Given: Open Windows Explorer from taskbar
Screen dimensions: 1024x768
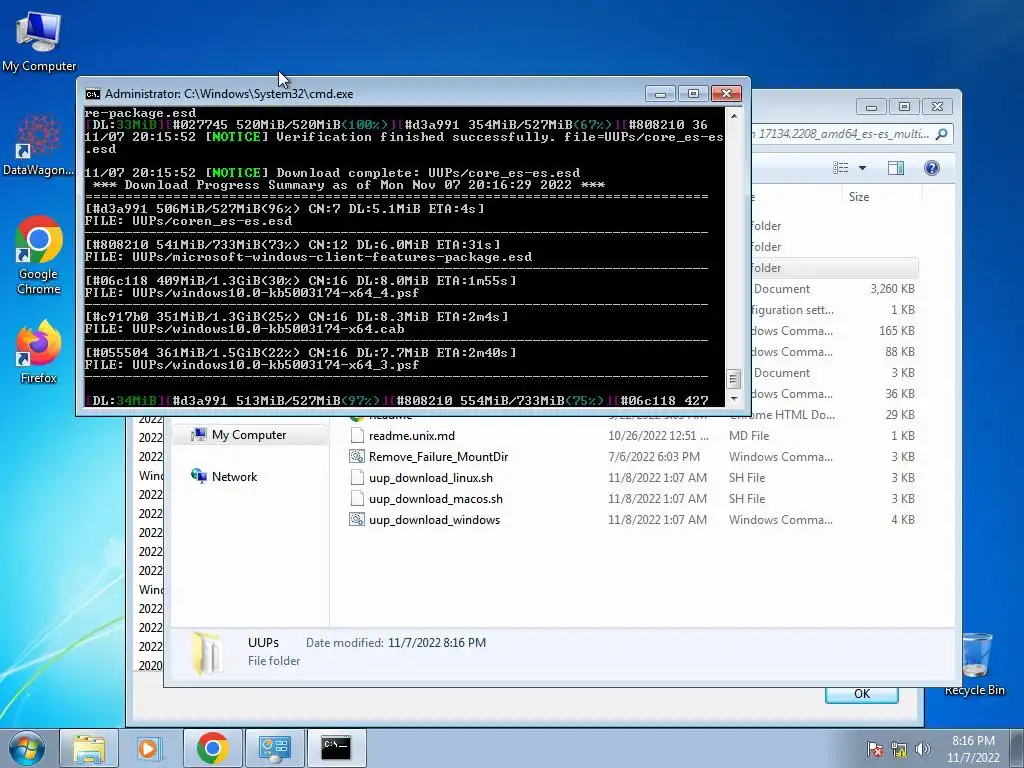Looking at the screenshot, I should (x=88, y=748).
